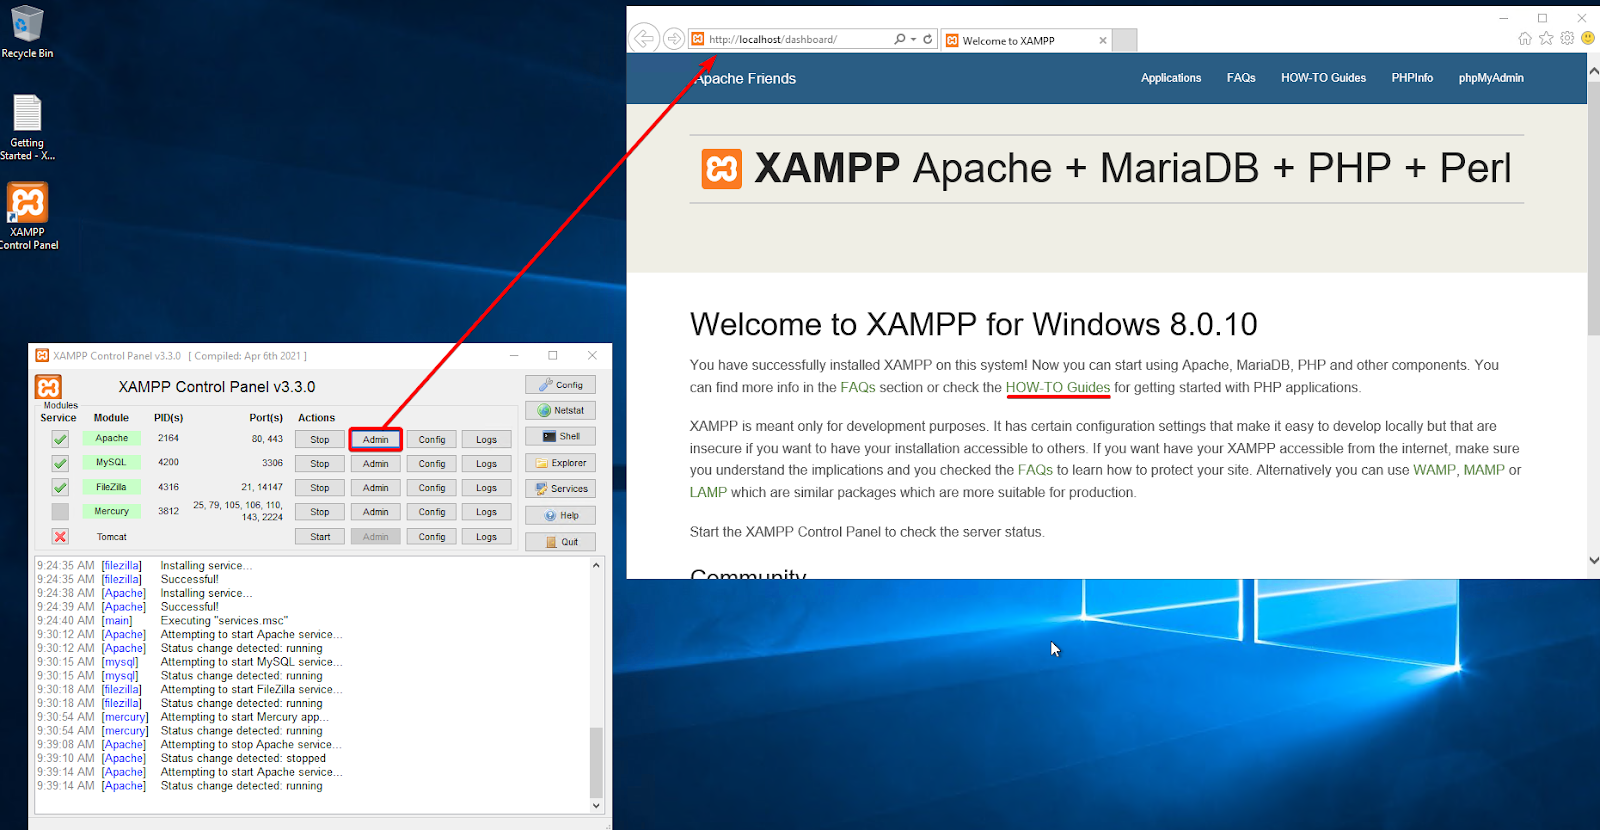Select the FileZilla module label
This screenshot has width=1600, height=830.
pyautogui.click(x=112, y=487)
